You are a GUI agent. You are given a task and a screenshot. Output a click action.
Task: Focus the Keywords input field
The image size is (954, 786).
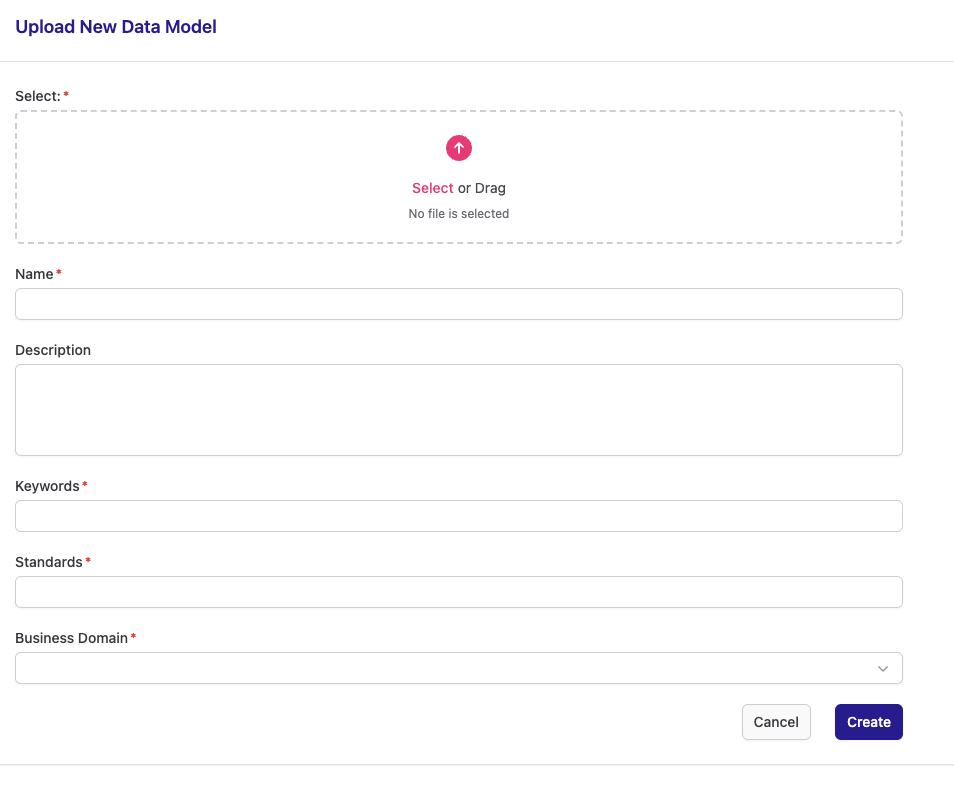pos(459,516)
